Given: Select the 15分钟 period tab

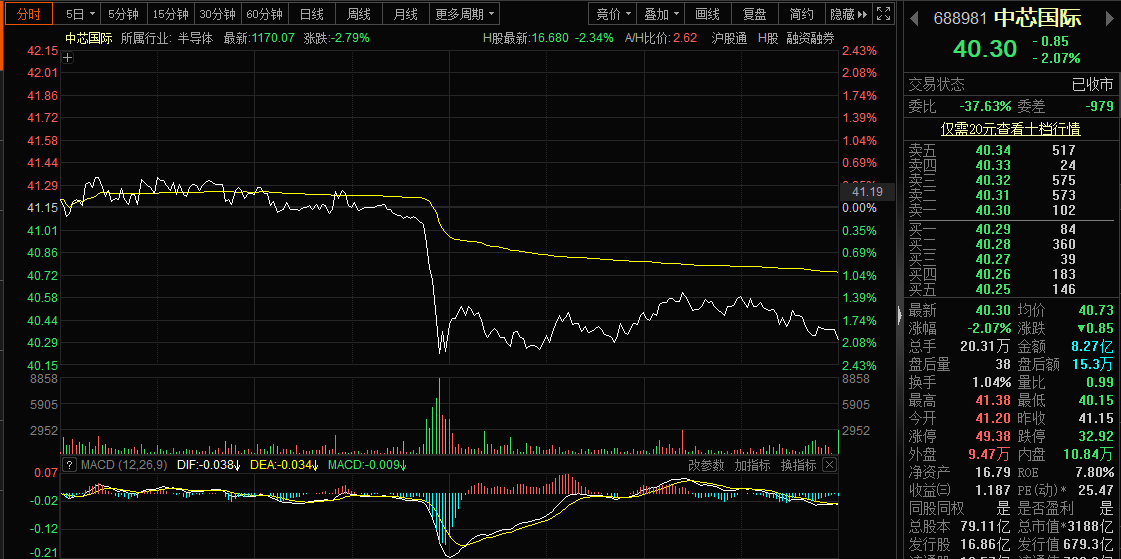Looking at the screenshot, I should [170, 14].
